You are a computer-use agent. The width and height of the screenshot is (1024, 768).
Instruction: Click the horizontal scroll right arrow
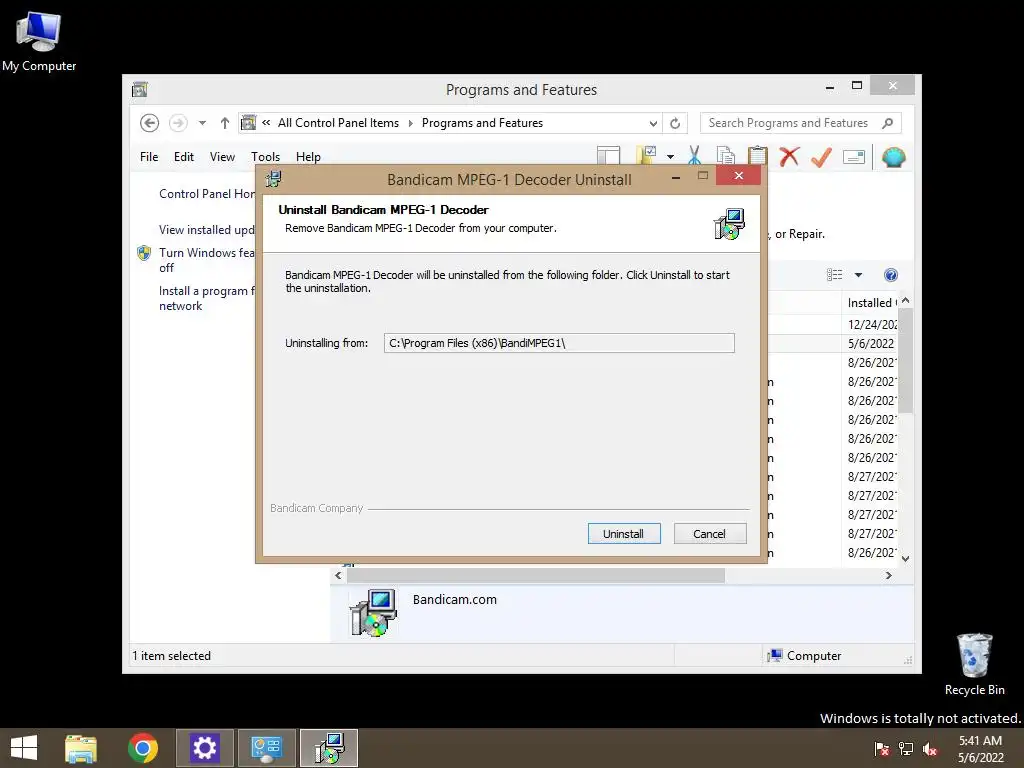click(888, 575)
